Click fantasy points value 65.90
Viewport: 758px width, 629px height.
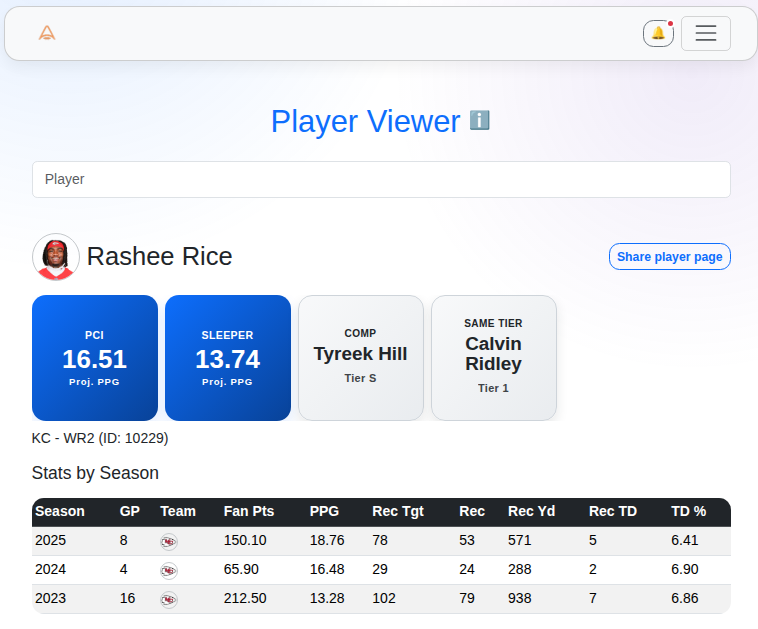tap(241, 569)
